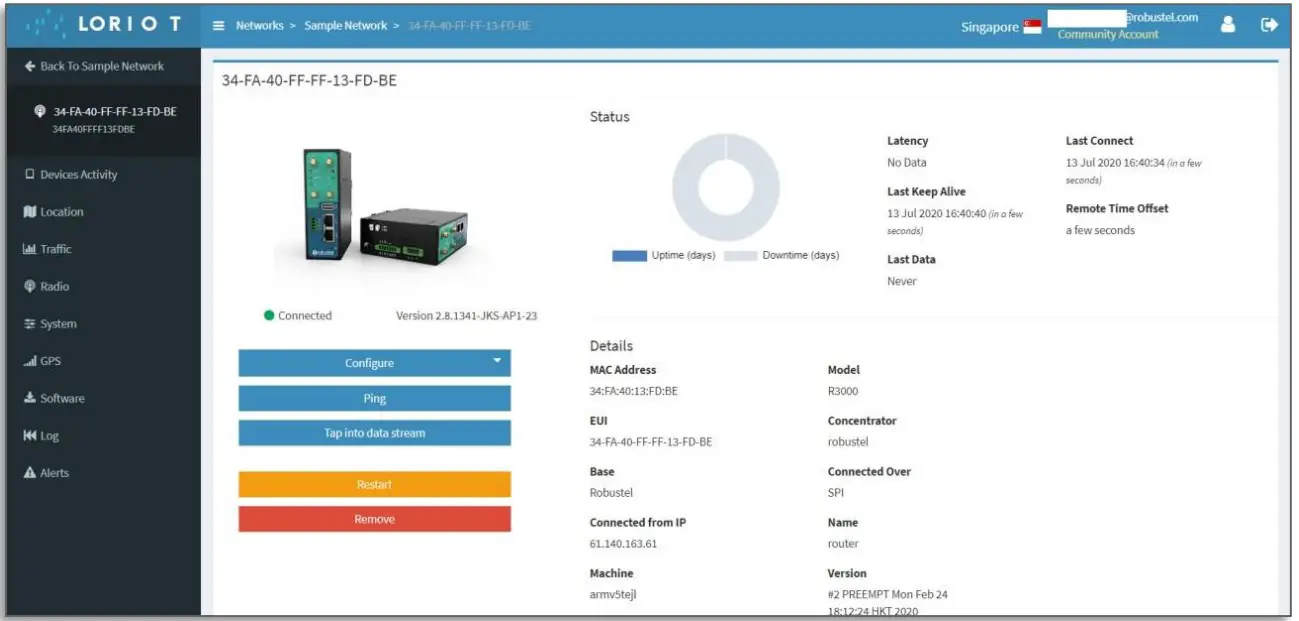
Task: Click Connected from IP value 61.140.163.61
Action: point(623,544)
